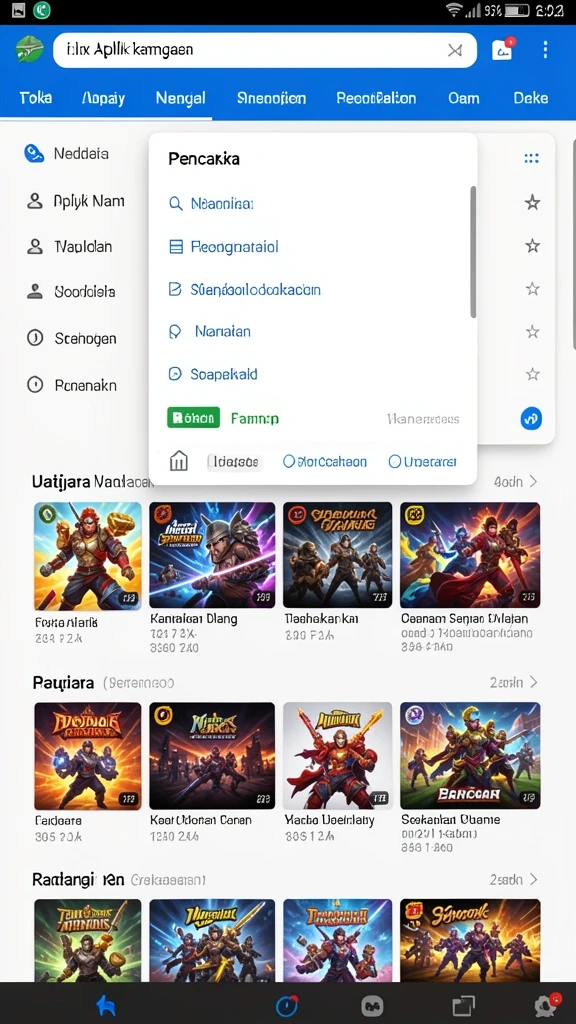Click the scrollbar in the Pencakka popup
This screenshot has height=1024, width=576.
coord(473,251)
